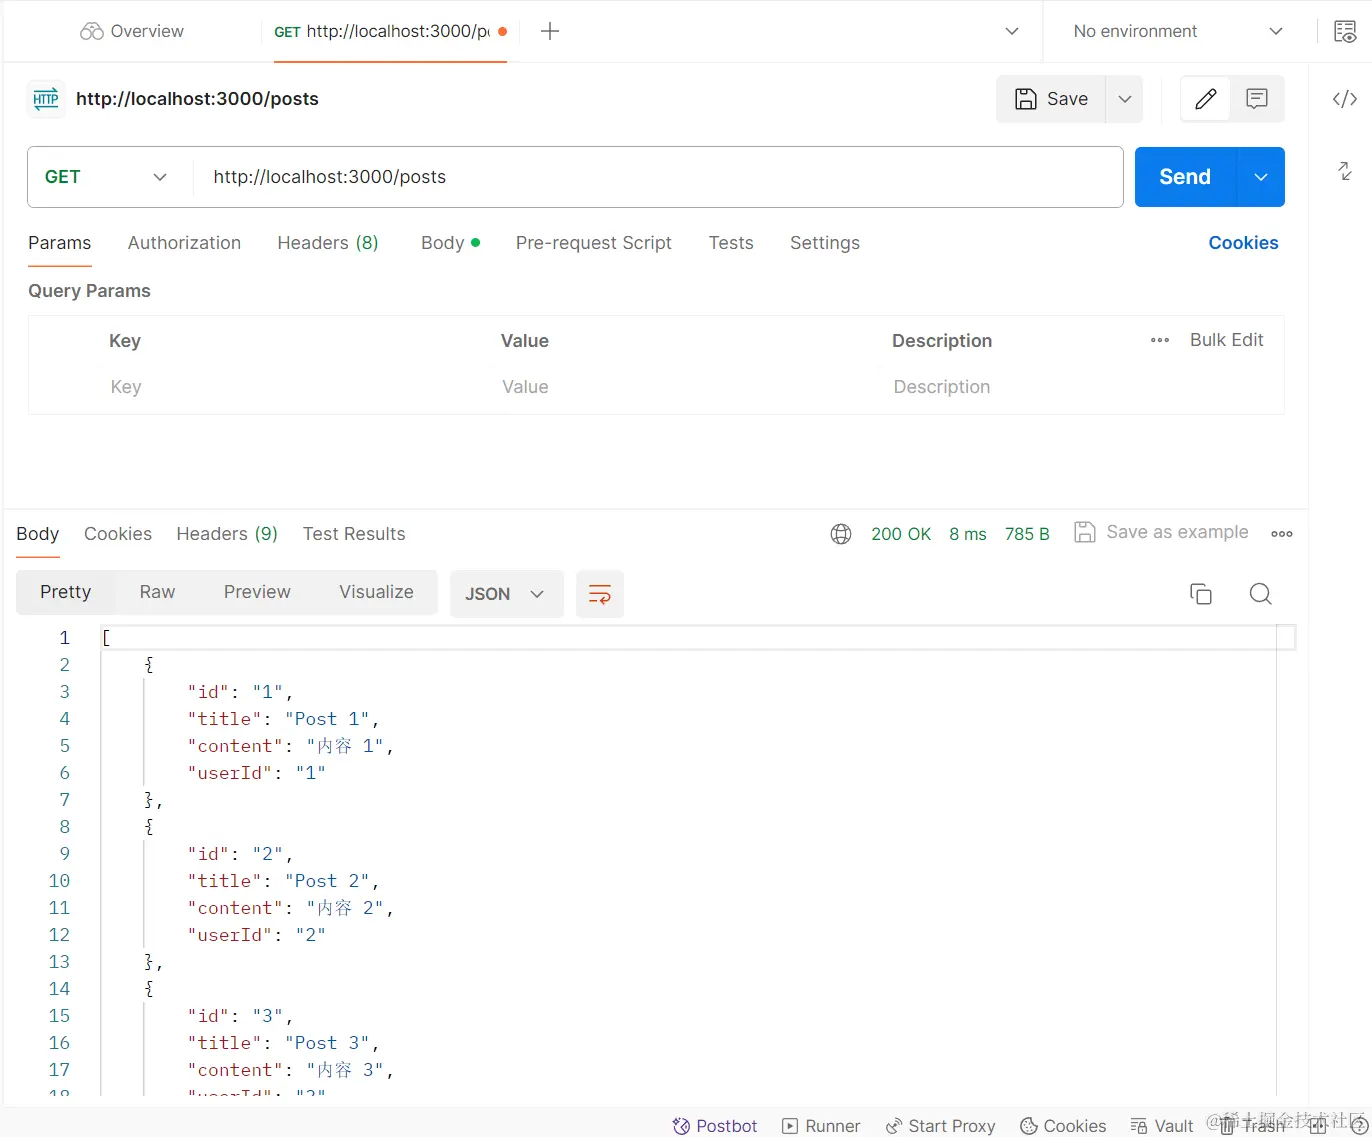The width and height of the screenshot is (1372, 1137).
Task: Click the request name http://localhost:3000/posts
Action: coord(197,99)
